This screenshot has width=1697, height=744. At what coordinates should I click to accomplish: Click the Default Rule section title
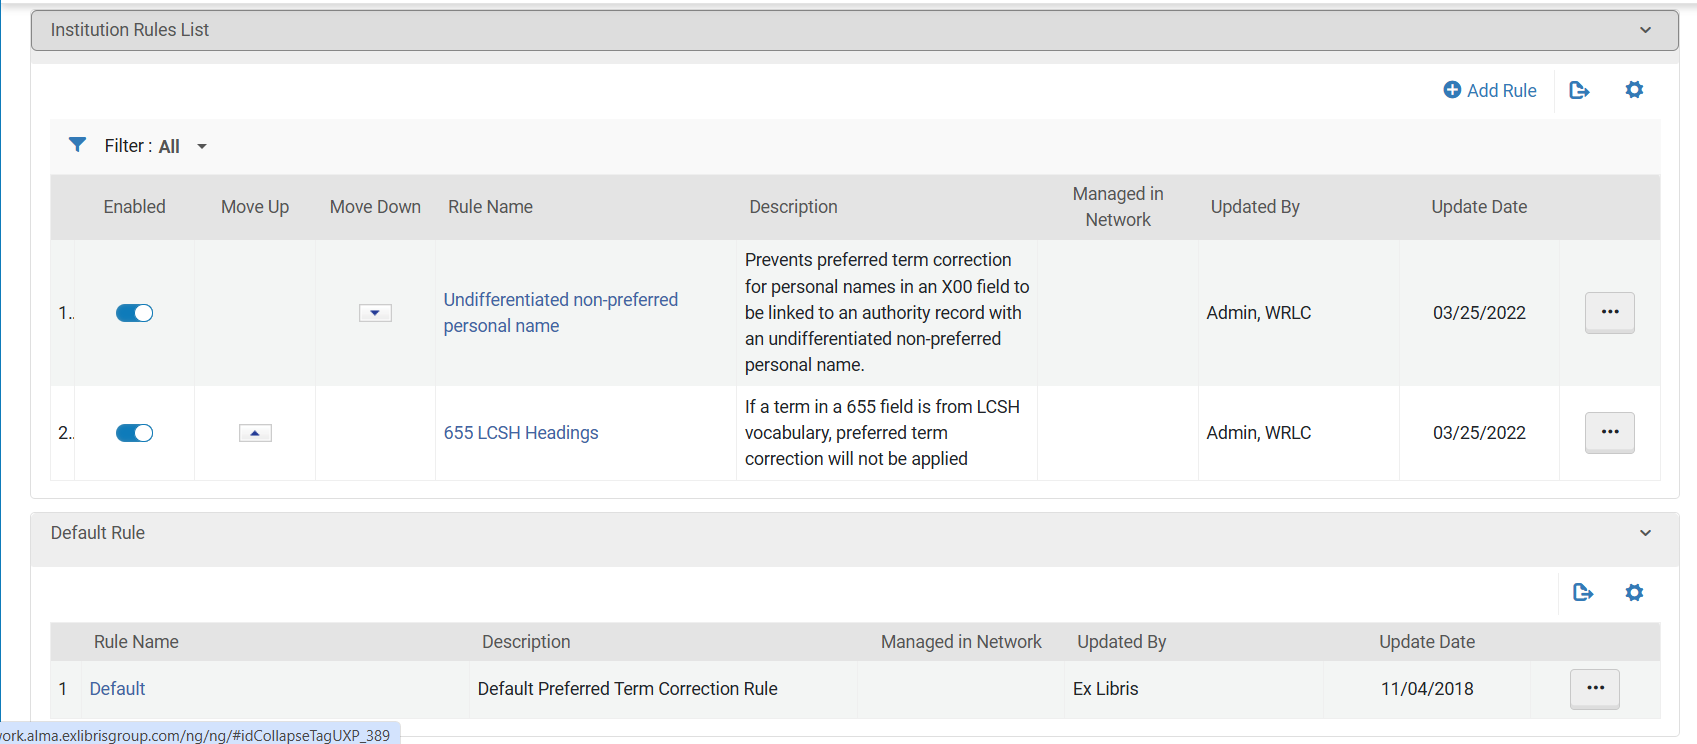click(x=98, y=533)
